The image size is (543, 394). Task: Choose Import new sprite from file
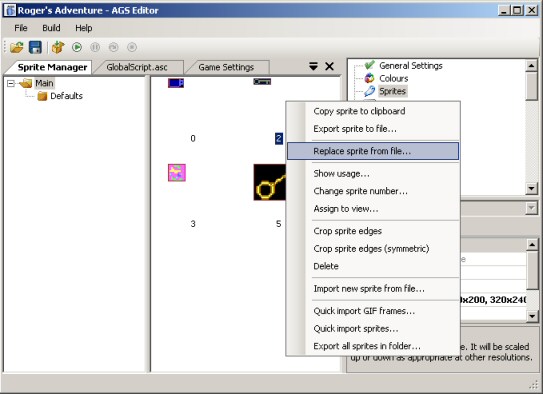373,289
